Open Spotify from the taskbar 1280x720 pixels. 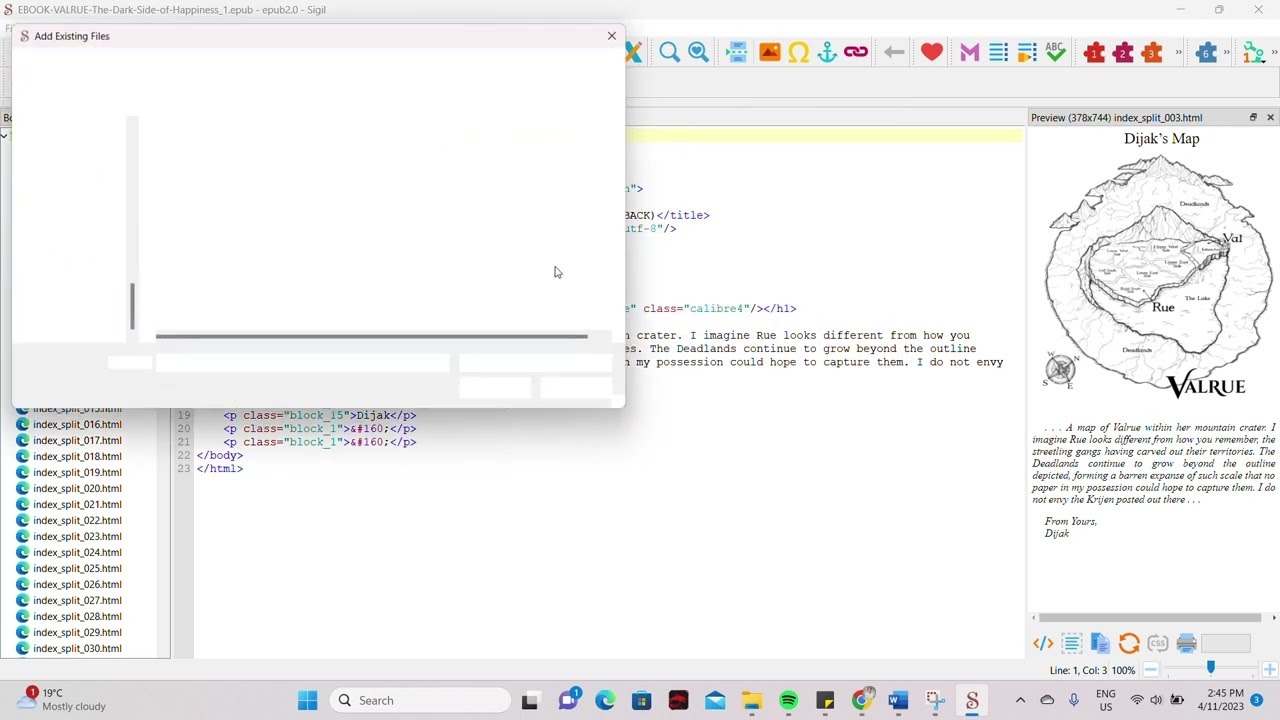point(788,700)
